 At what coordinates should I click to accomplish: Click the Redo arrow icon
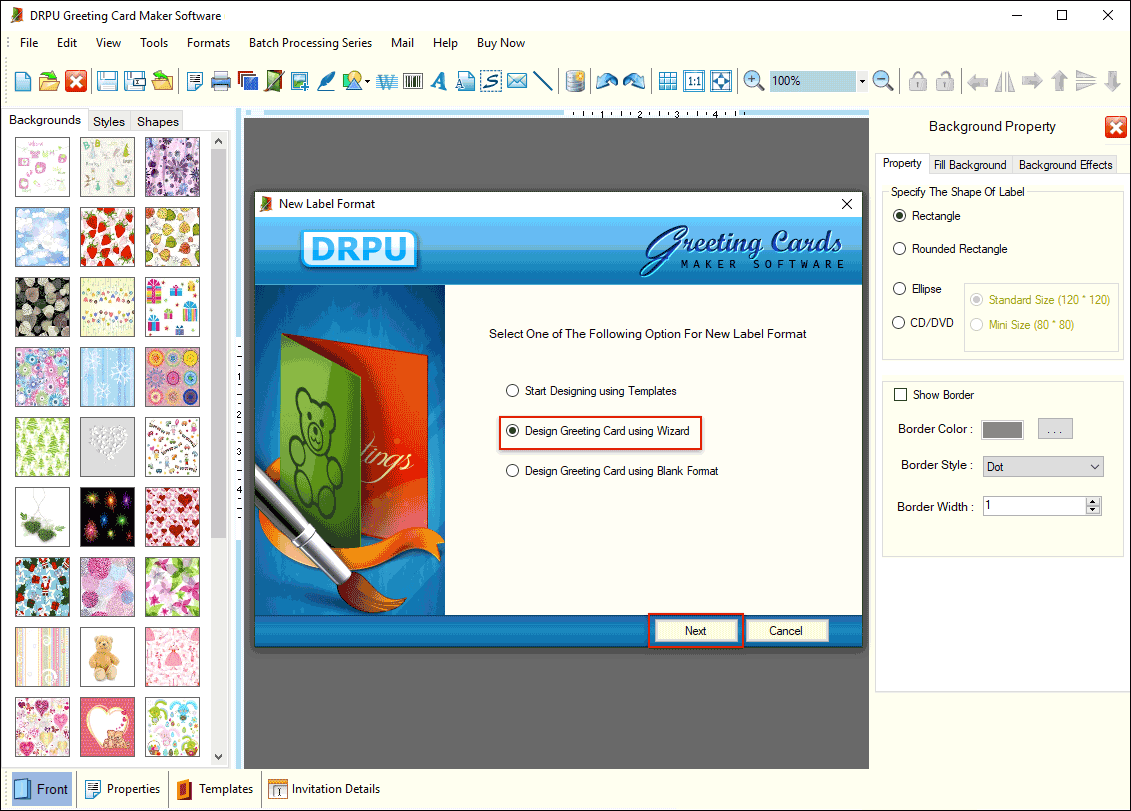(x=633, y=81)
